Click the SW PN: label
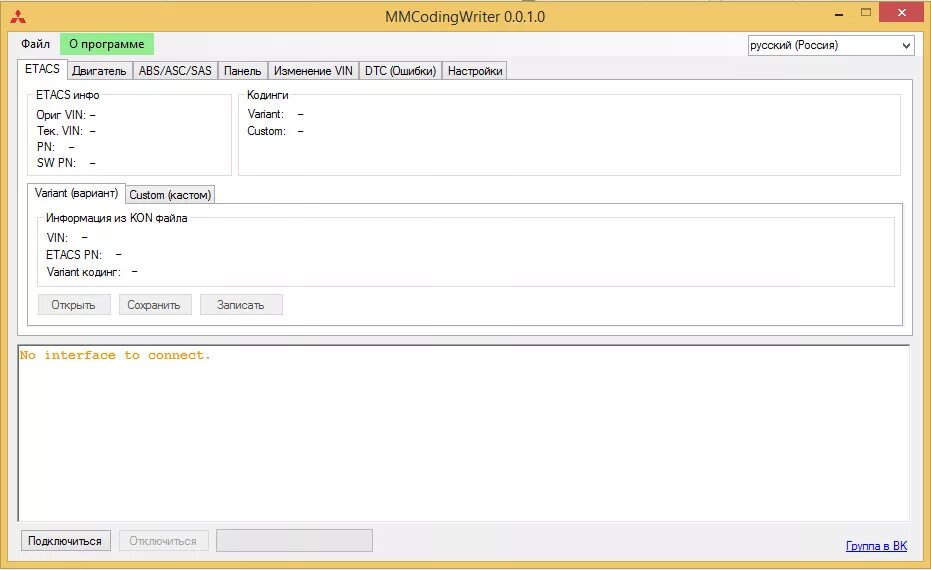 coord(56,163)
